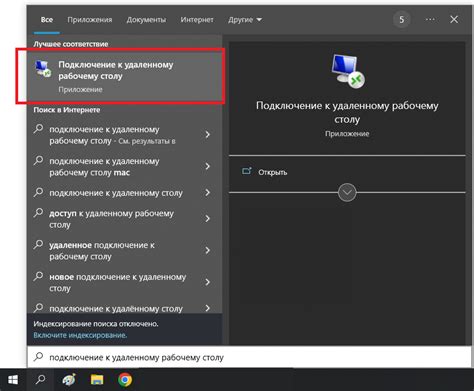The width and height of the screenshot is (474, 391).
Task: Click the taskbar search magnifier icon
Action: click(x=41, y=379)
